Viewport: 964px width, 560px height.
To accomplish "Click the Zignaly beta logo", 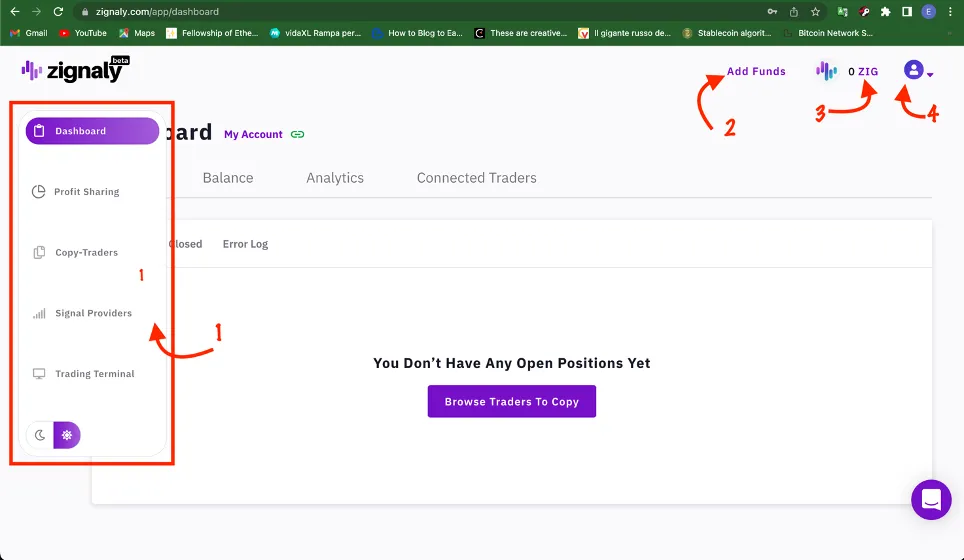I will click(75, 69).
